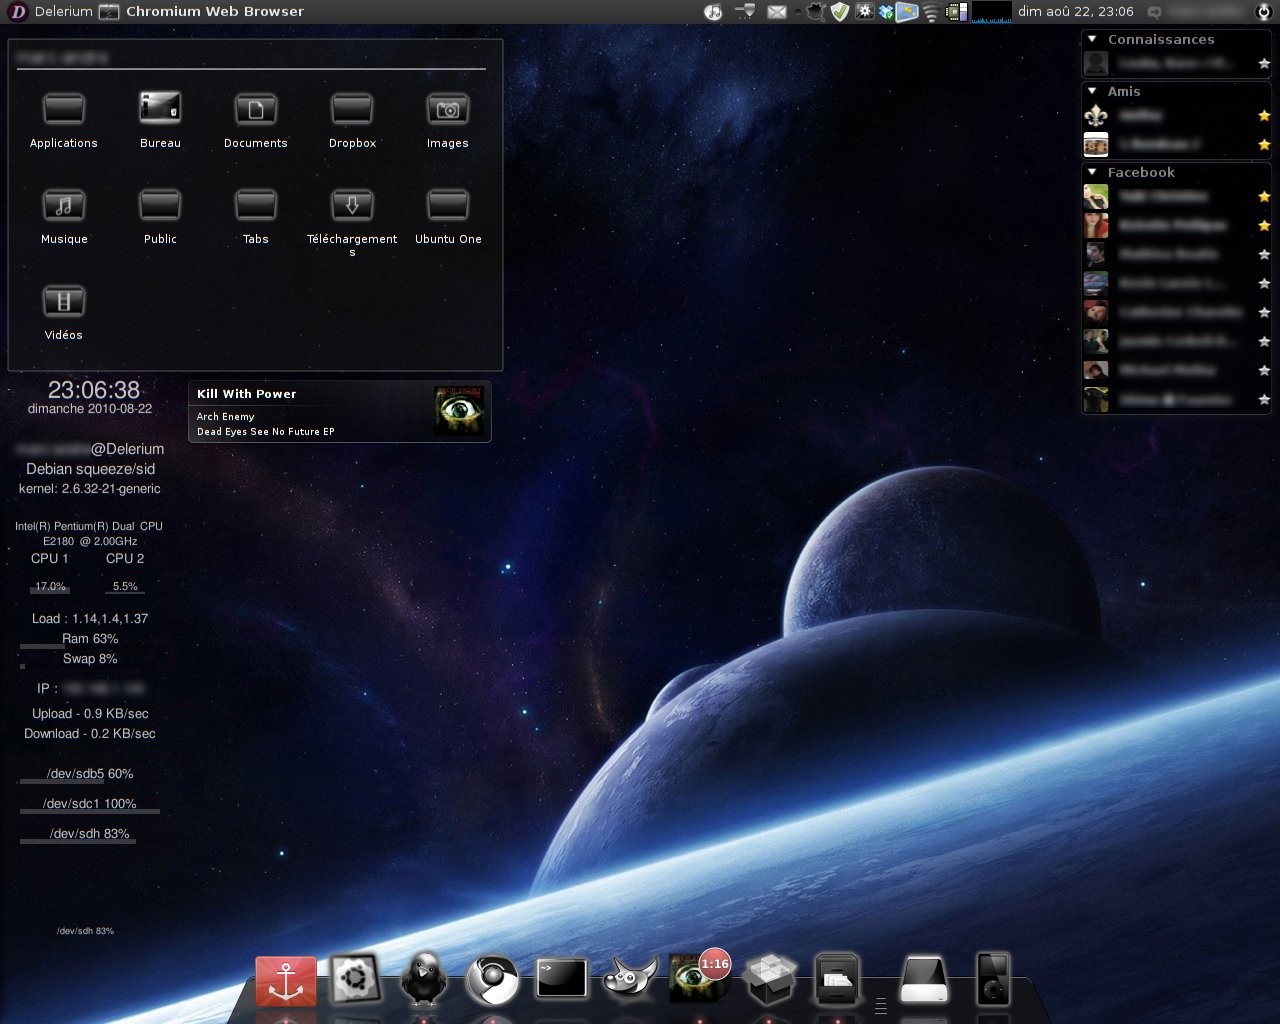The width and height of the screenshot is (1280, 1024).
Task: Click the picture frame tray icon
Action: (x=907, y=12)
